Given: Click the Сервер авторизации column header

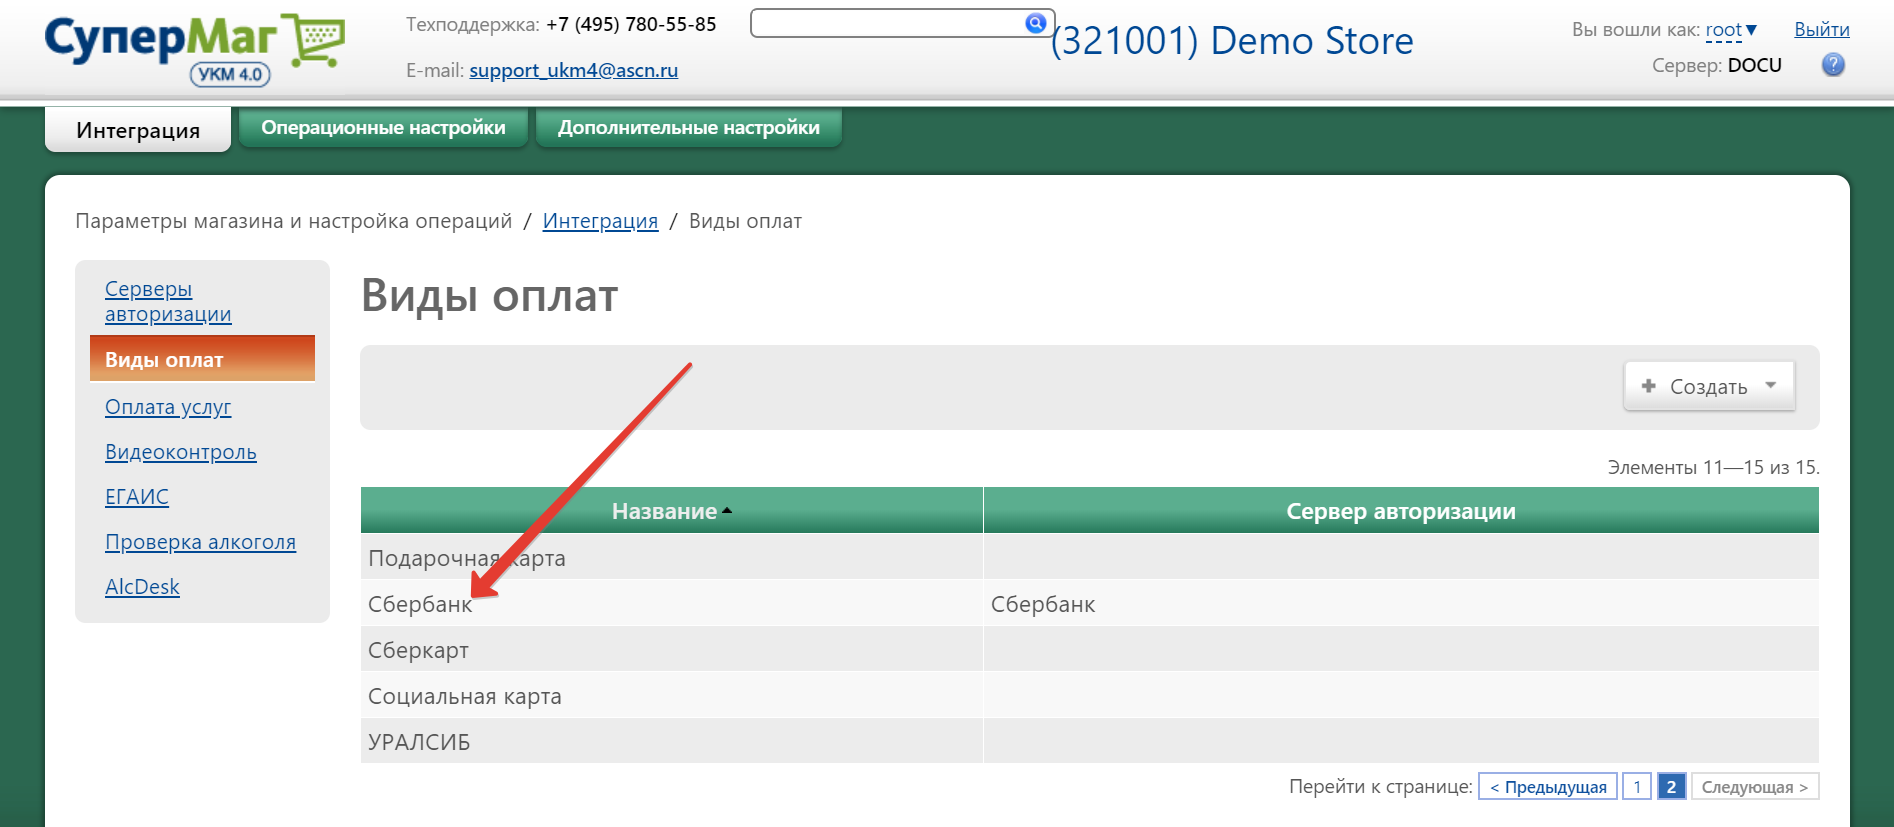Looking at the screenshot, I should click(1401, 511).
